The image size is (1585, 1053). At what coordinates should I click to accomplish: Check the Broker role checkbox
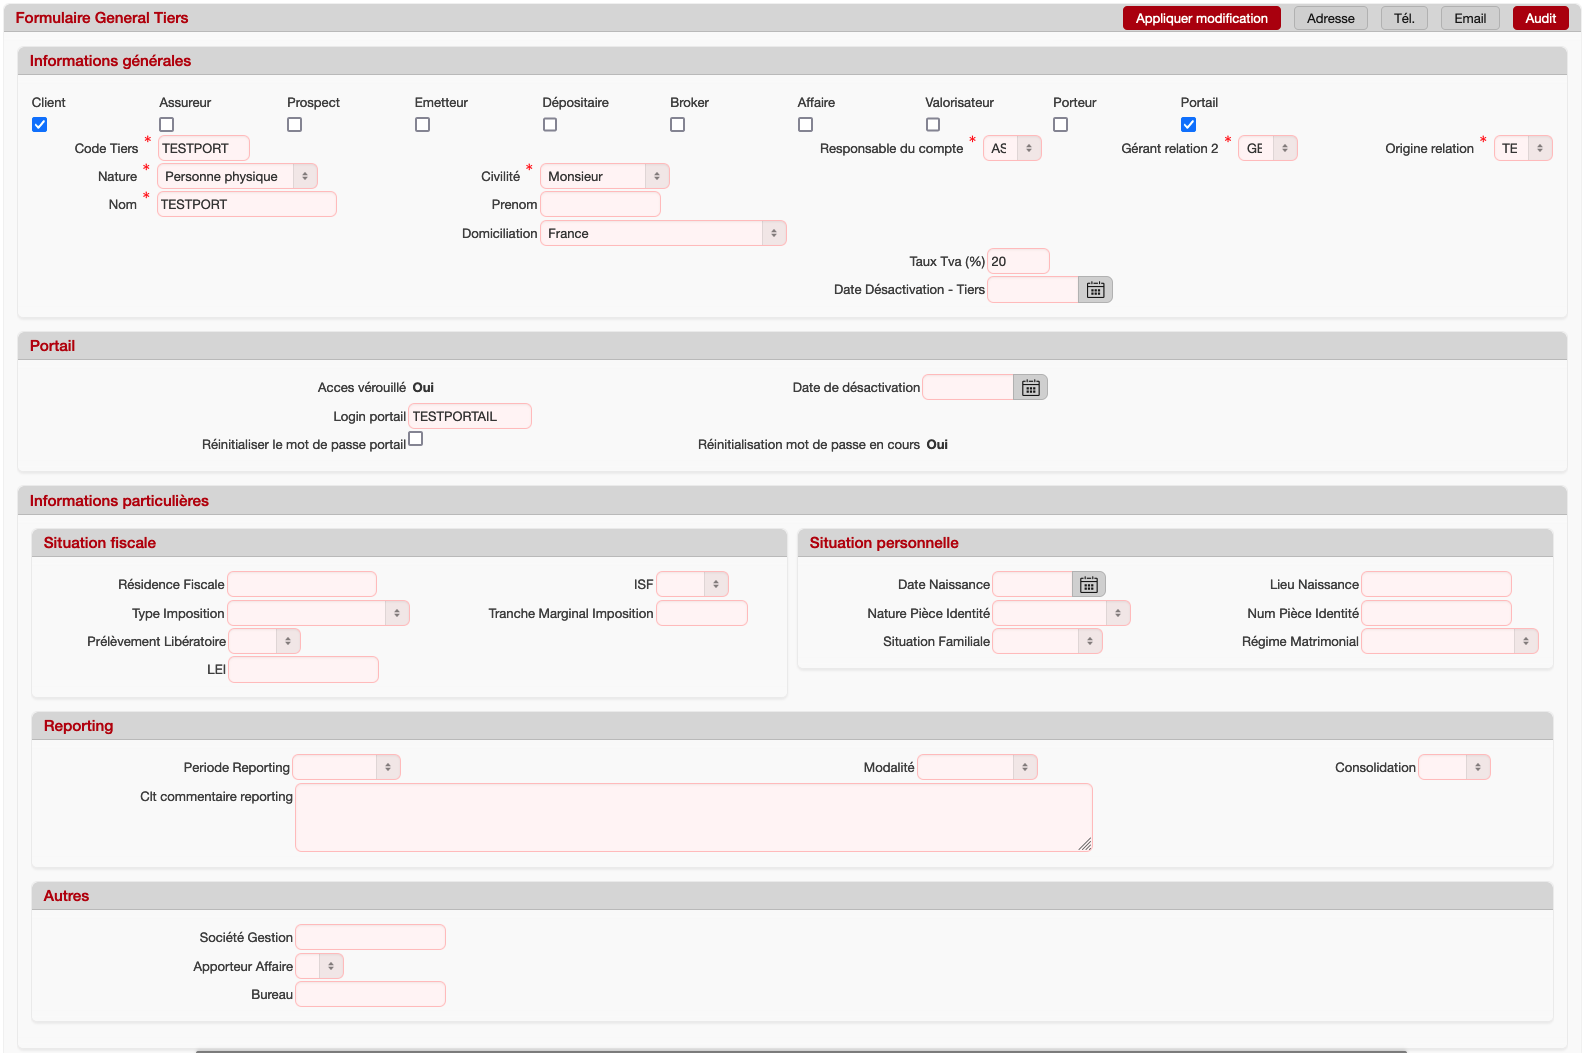(x=678, y=125)
